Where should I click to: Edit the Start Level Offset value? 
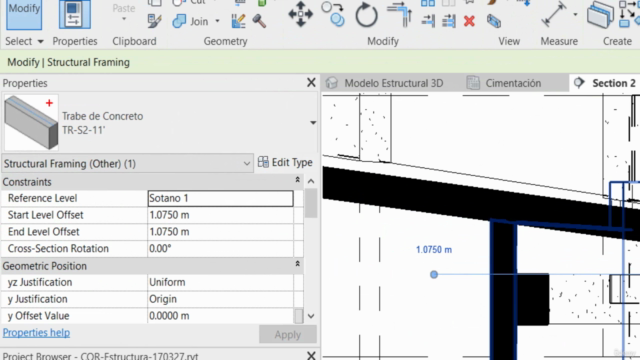click(x=220, y=215)
